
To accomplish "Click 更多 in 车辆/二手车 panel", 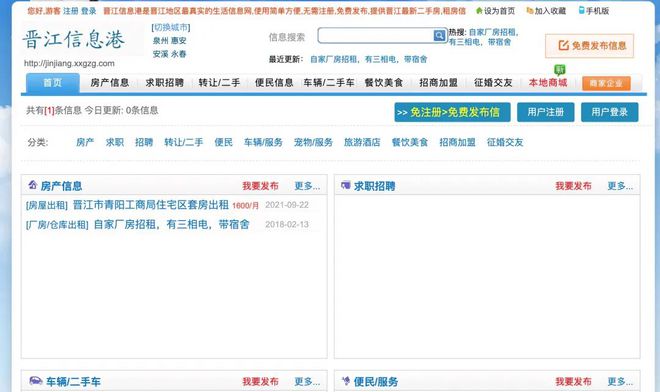I will coord(307,381).
